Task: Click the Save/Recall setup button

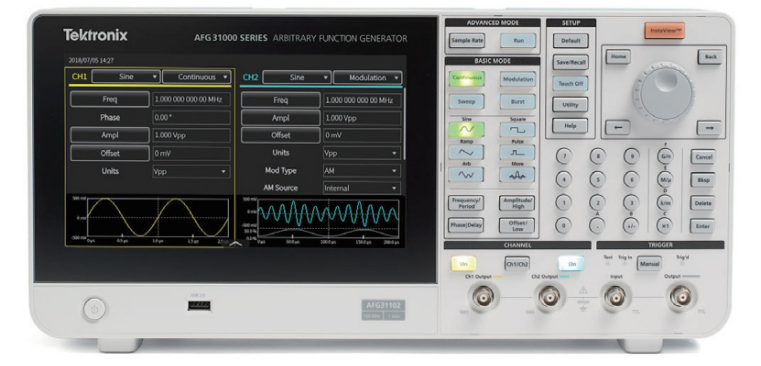Action: pyautogui.click(x=570, y=62)
